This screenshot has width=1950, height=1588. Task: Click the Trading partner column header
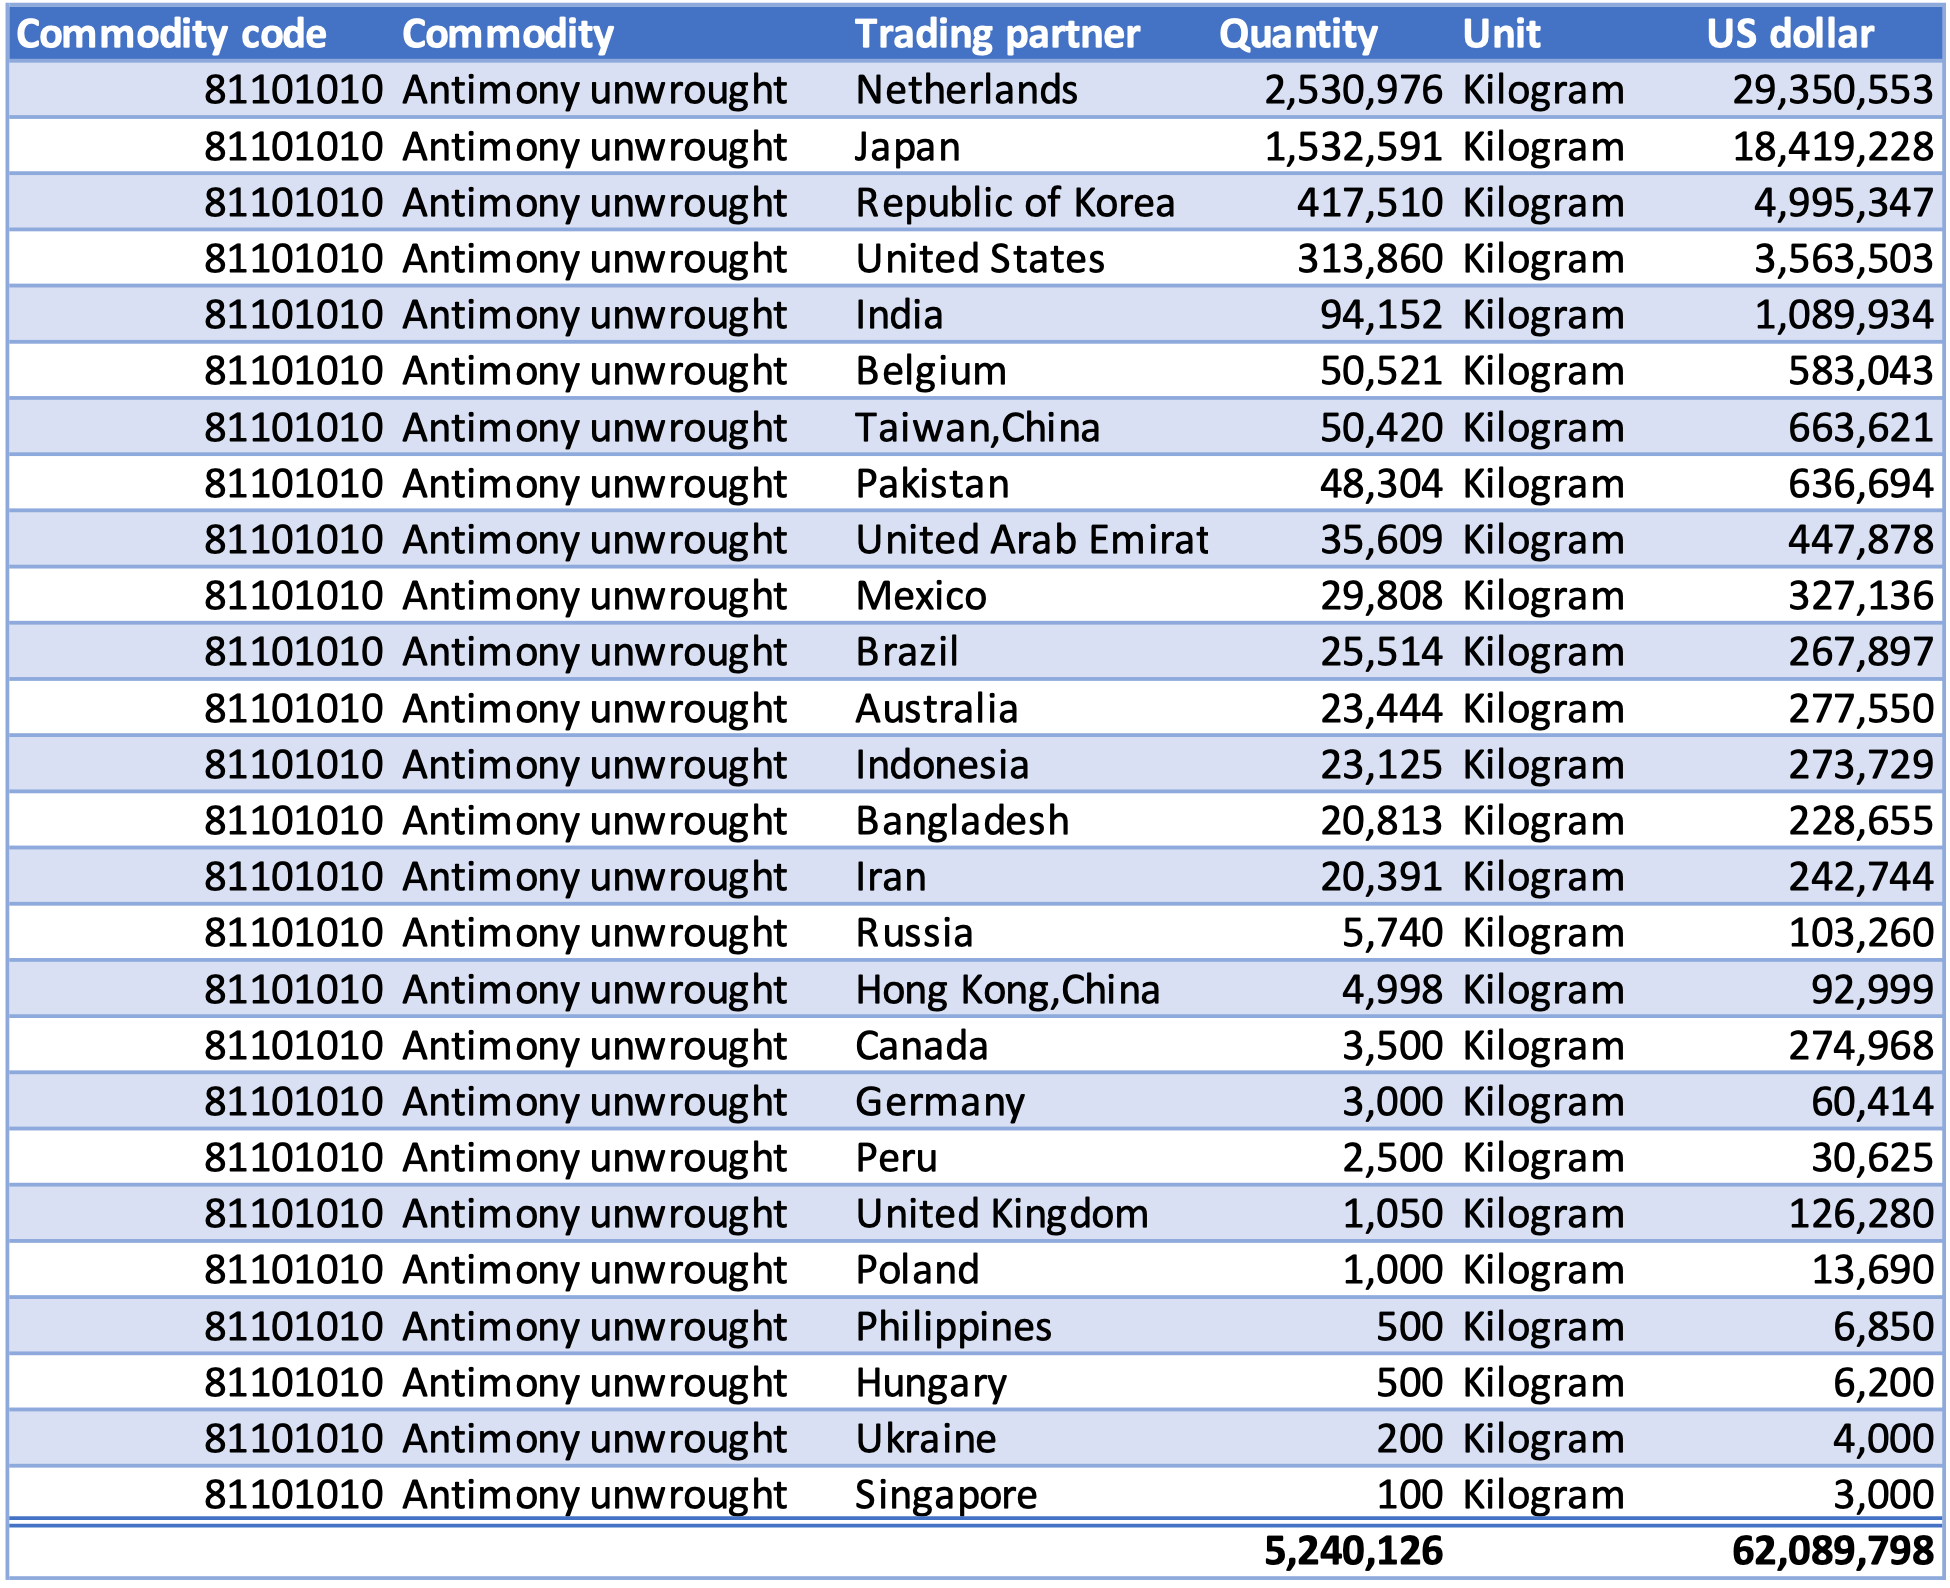[x=997, y=34]
